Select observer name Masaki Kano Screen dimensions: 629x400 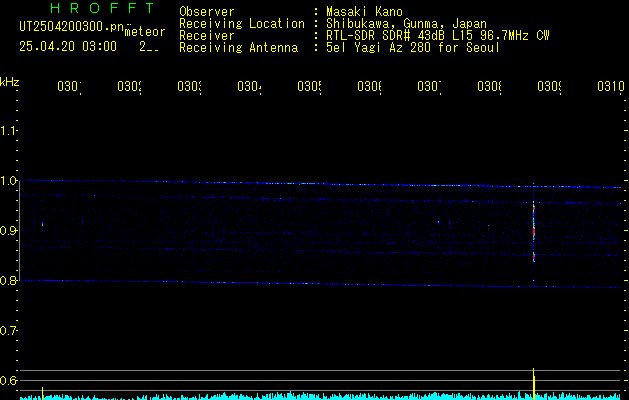point(364,12)
